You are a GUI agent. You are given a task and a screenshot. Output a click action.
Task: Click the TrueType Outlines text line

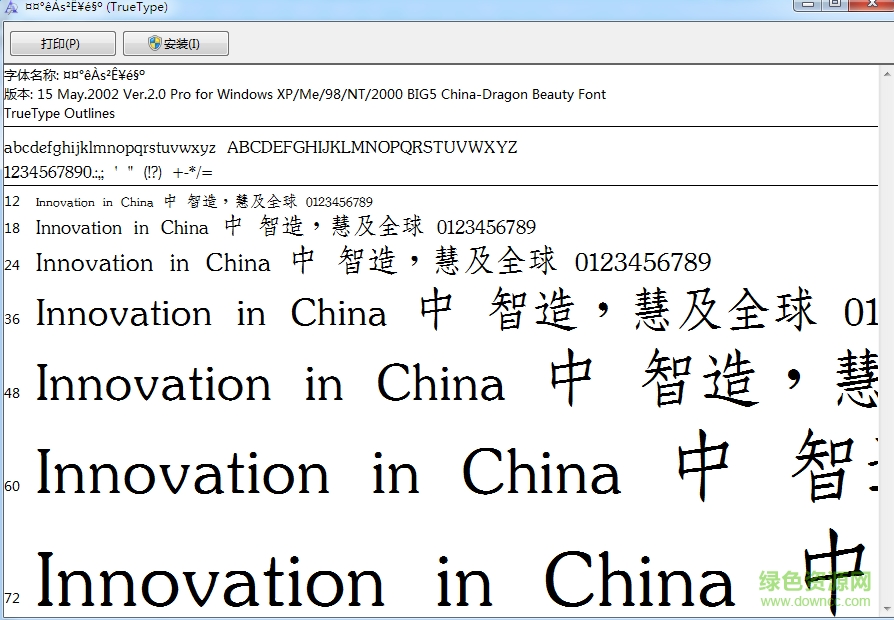point(59,113)
